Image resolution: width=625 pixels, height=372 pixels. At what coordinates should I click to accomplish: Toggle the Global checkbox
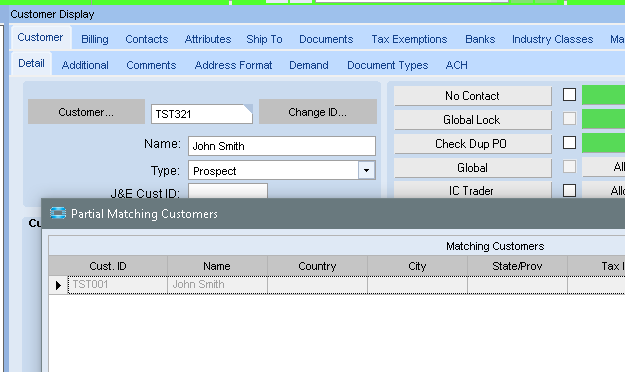569,167
